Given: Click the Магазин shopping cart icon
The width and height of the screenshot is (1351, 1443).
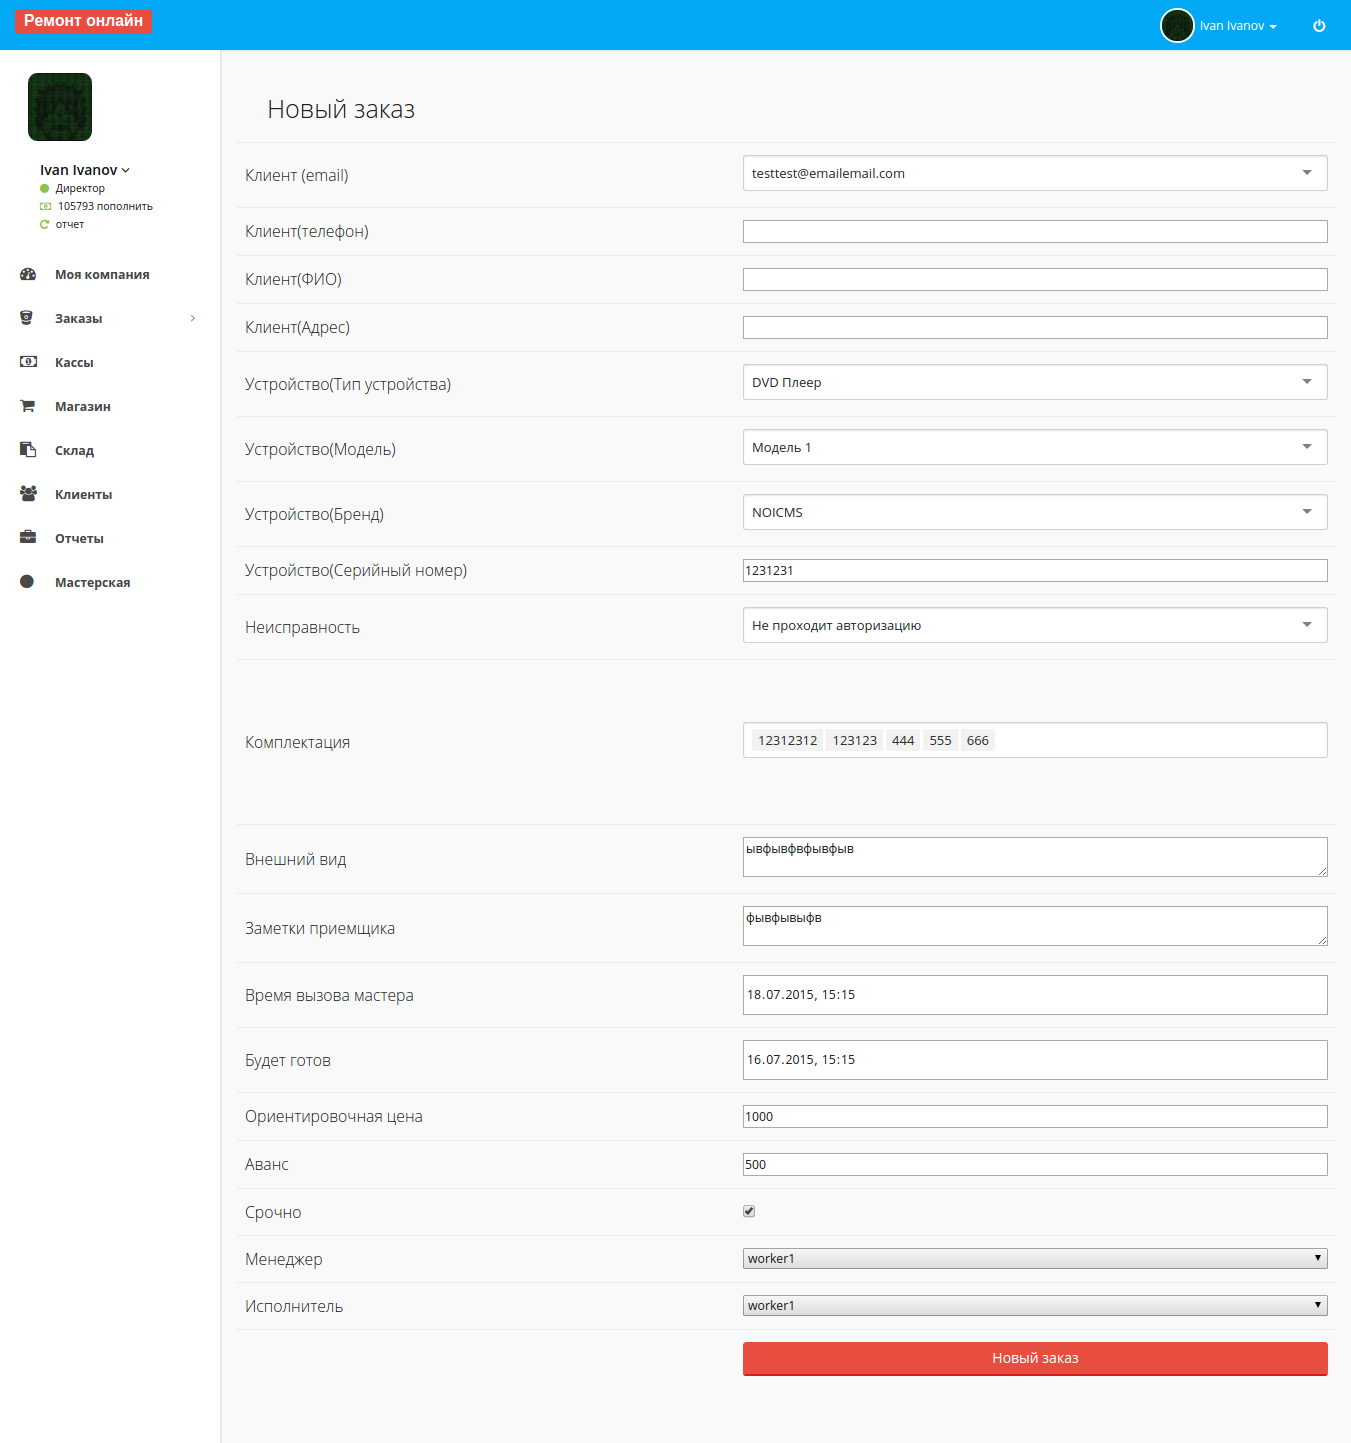Looking at the screenshot, I should [28, 406].
